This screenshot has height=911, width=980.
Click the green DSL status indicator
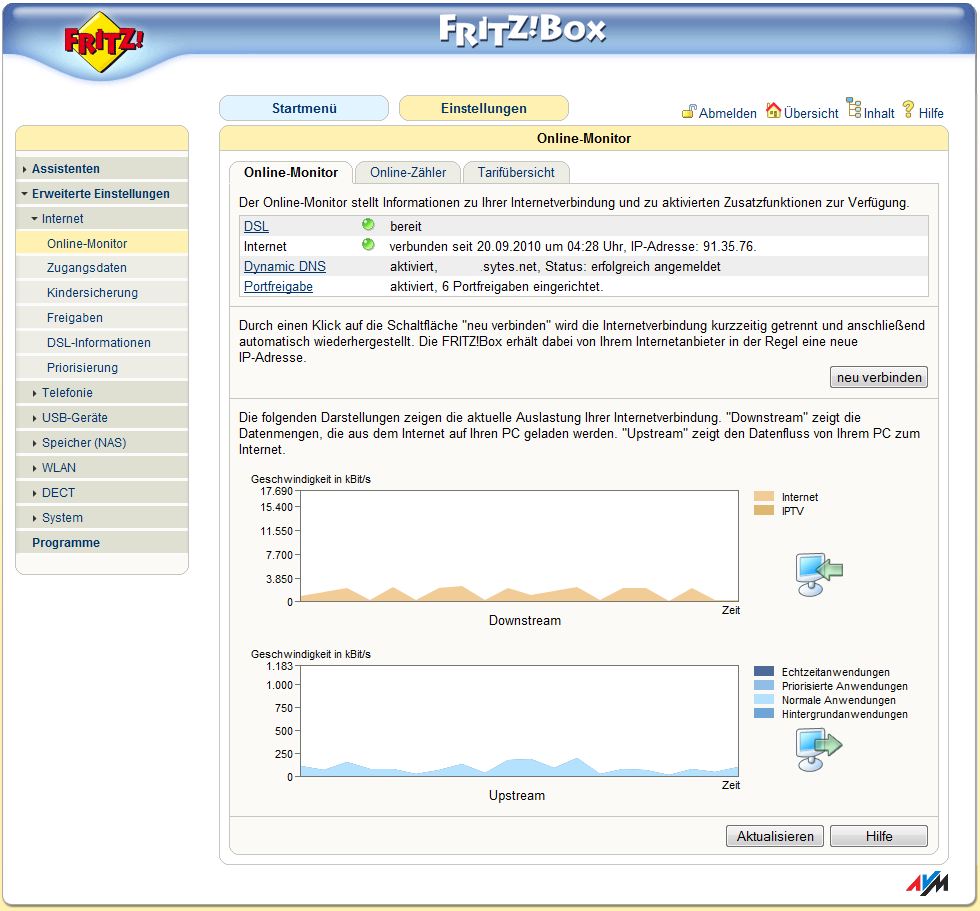point(368,224)
